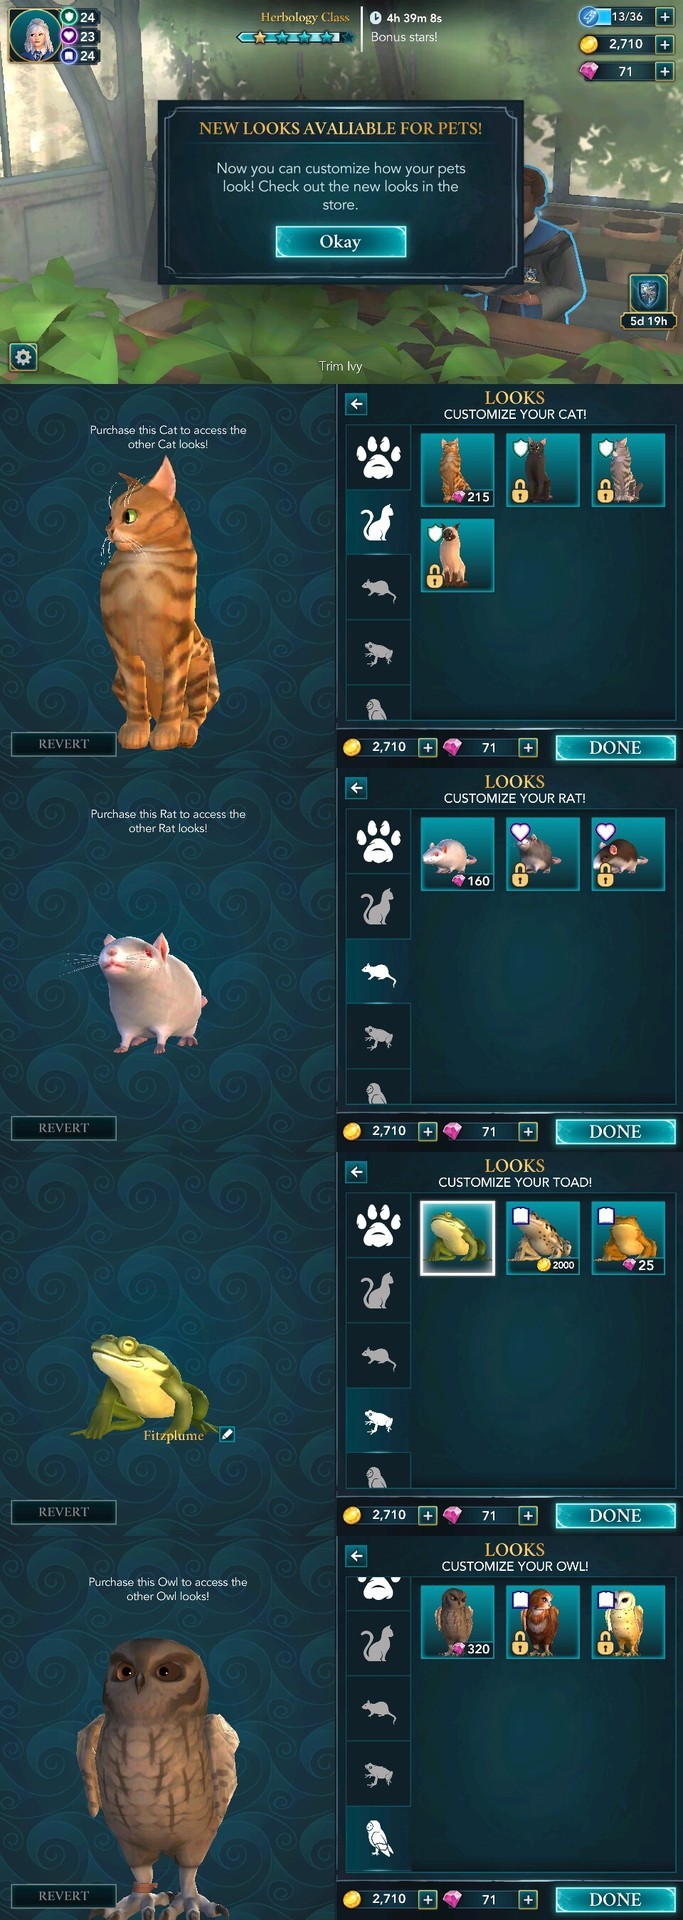Click REVERT beneath the brown owl preview

tap(63, 1895)
